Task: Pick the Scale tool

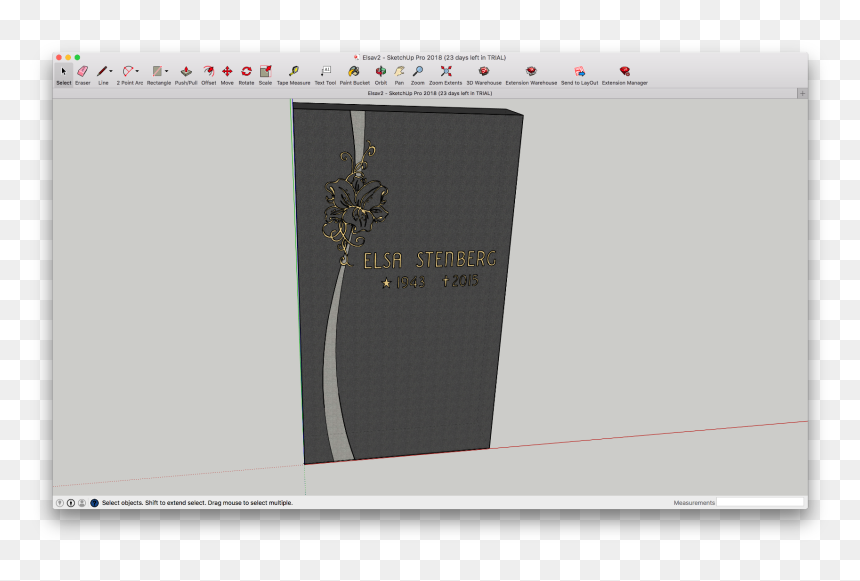Action: pyautogui.click(x=265, y=75)
